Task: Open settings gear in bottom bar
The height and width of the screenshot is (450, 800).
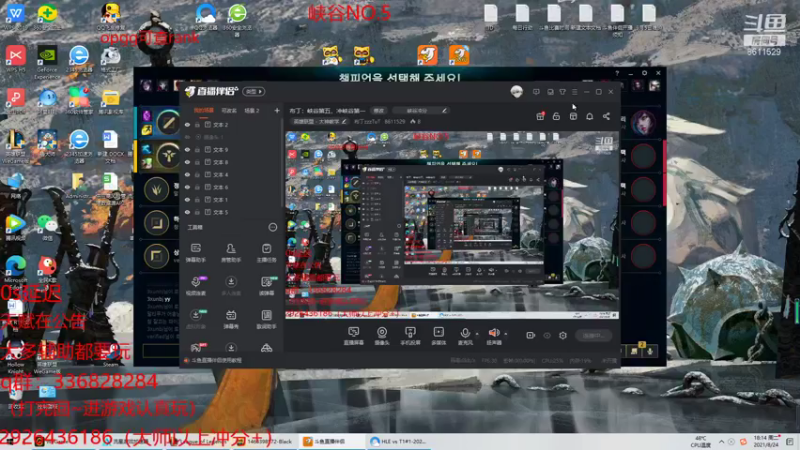Action: [563, 335]
